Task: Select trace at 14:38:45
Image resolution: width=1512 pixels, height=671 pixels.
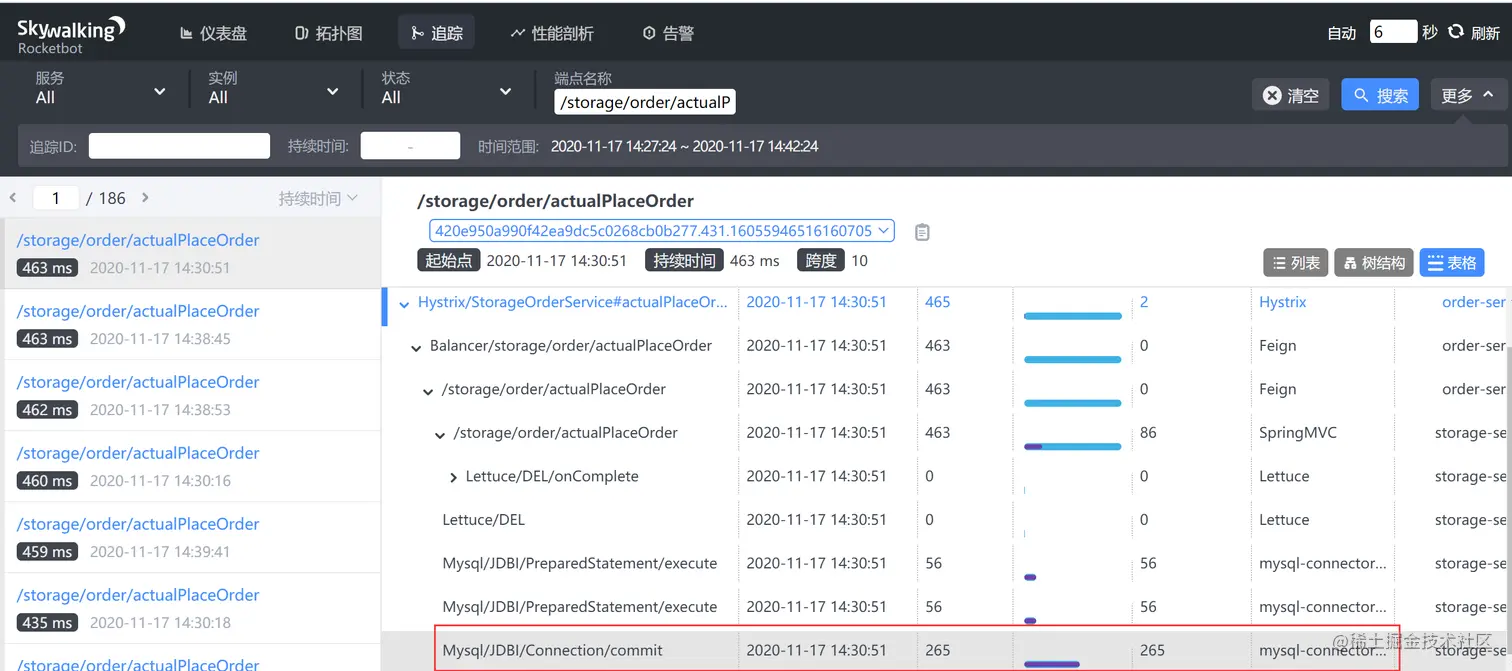Action: 192,324
